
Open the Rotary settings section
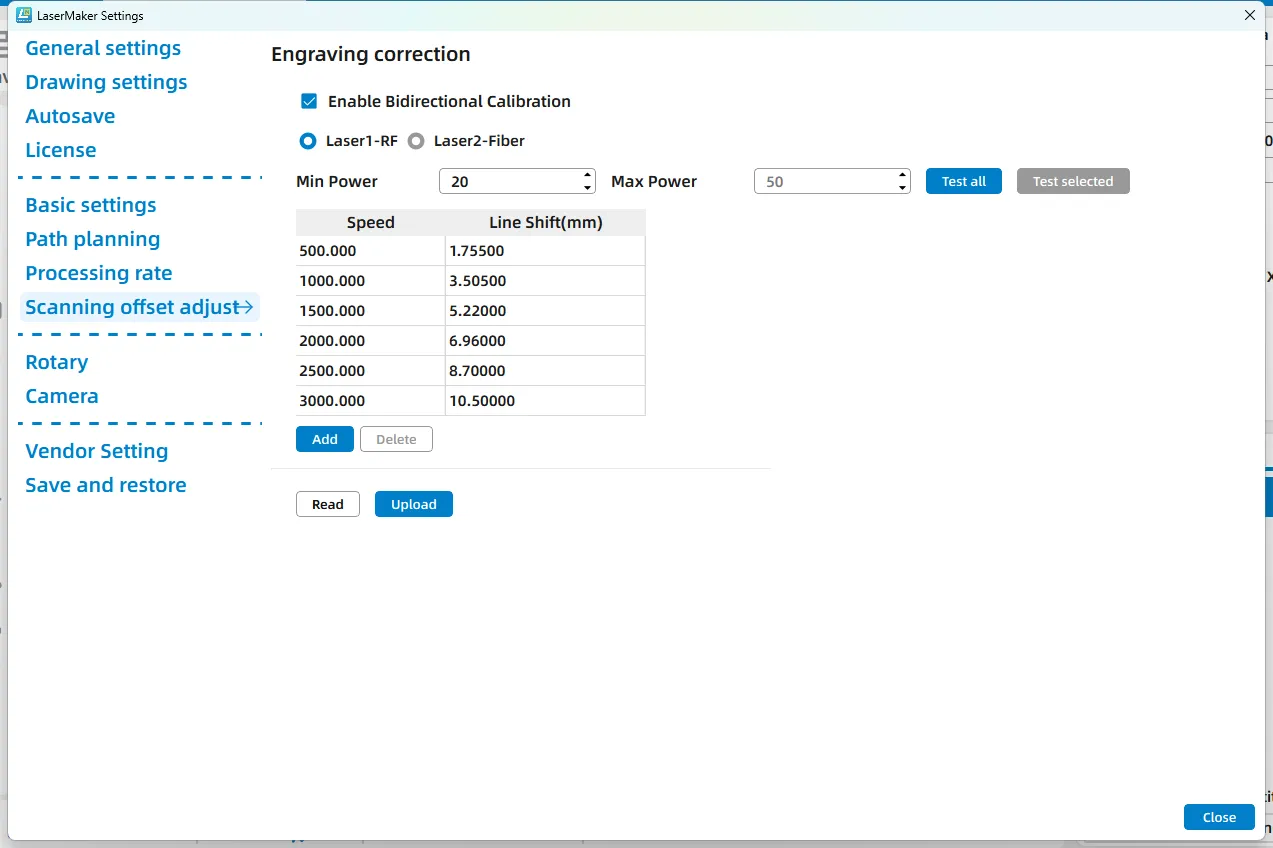(56, 362)
